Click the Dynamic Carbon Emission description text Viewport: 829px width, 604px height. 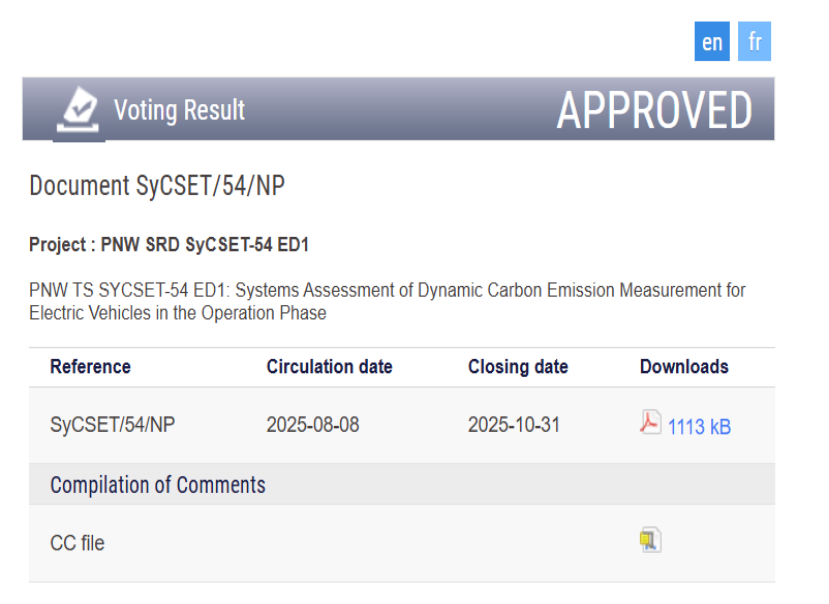coord(387,301)
